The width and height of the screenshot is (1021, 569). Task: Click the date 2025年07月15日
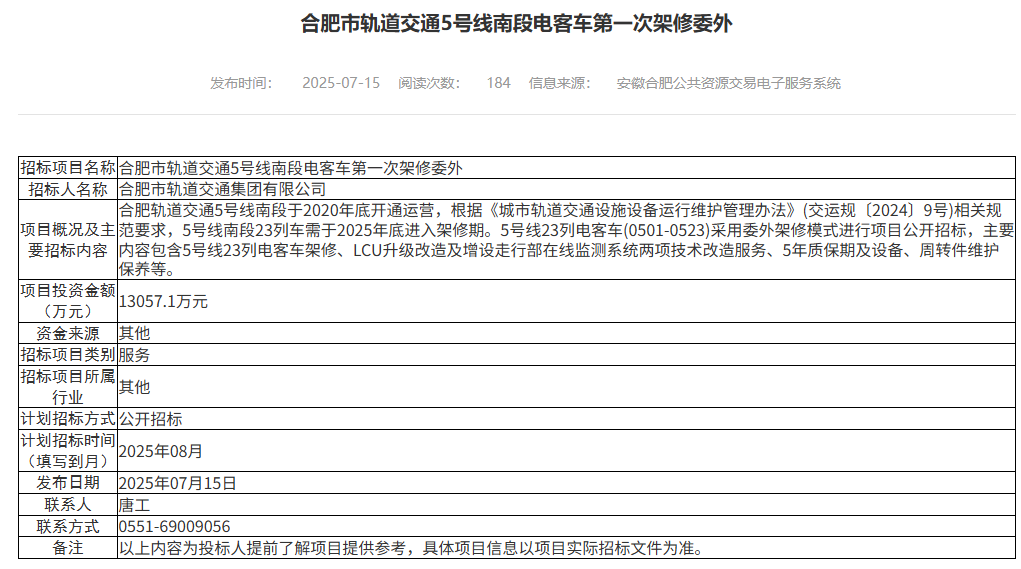tap(177, 483)
